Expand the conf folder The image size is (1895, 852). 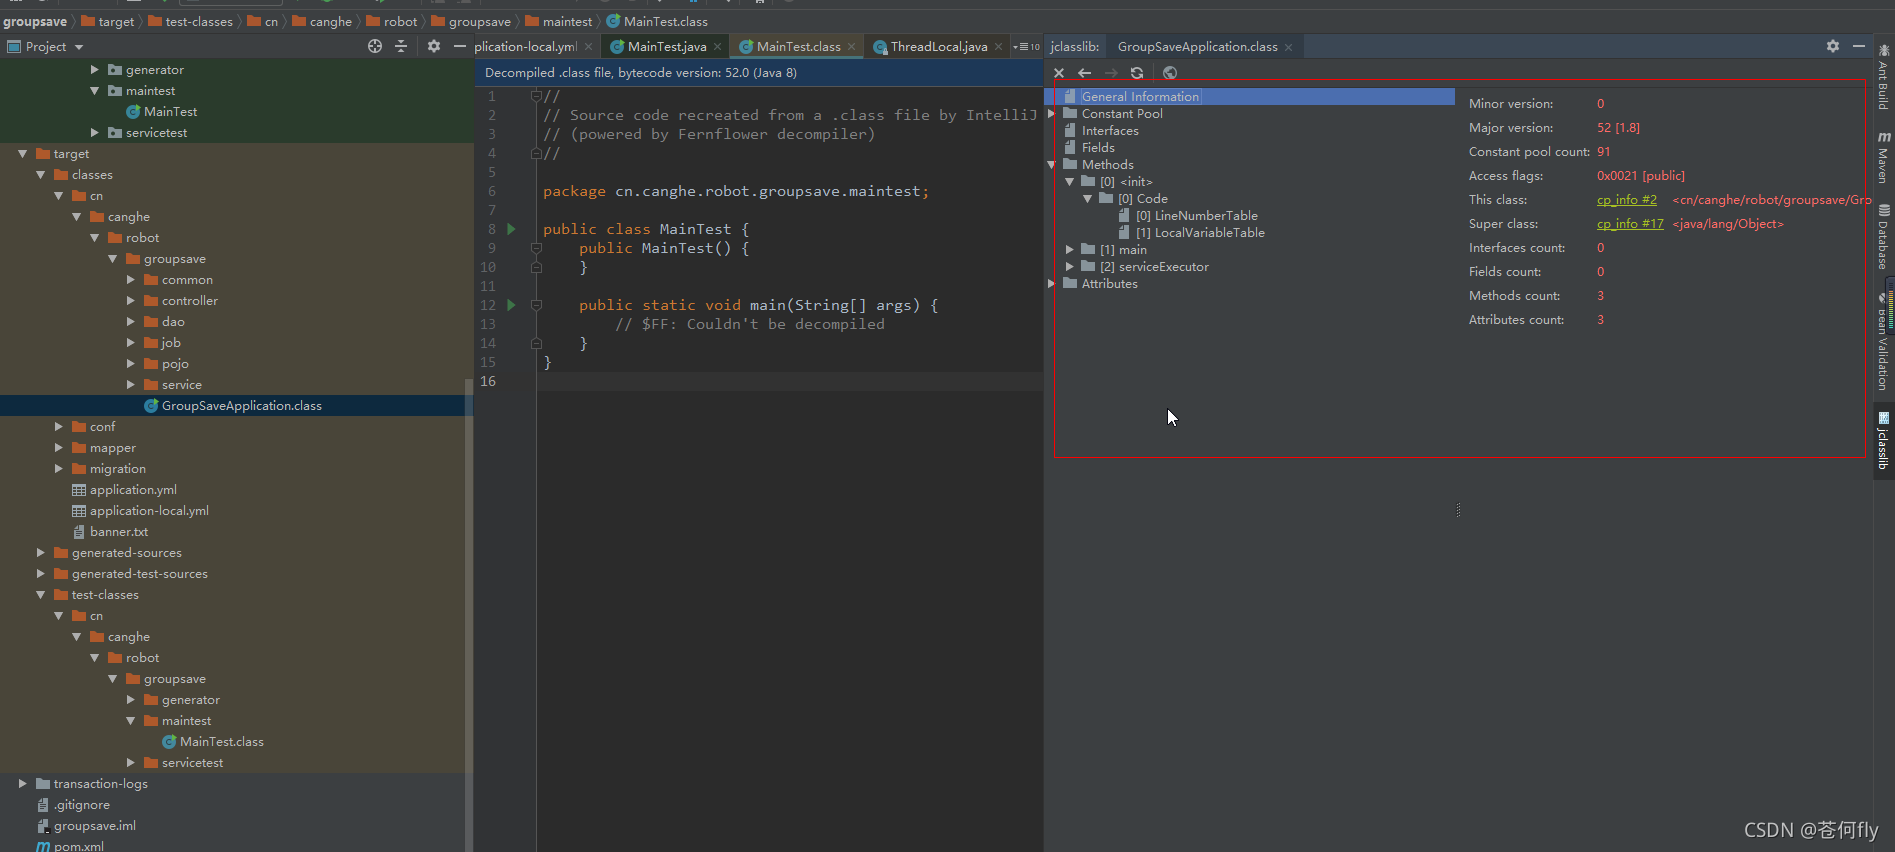pyautogui.click(x=58, y=427)
